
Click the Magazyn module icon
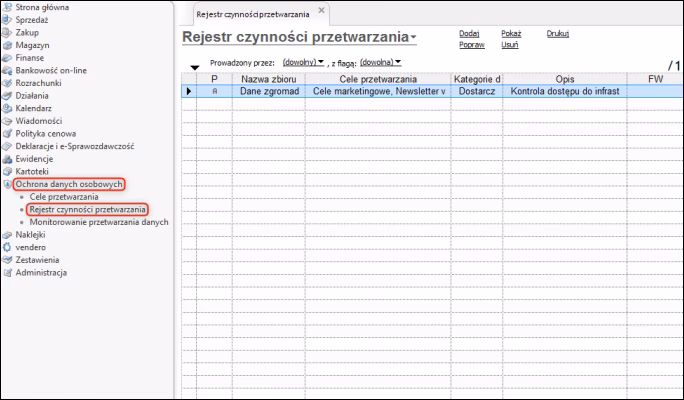click(7, 45)
